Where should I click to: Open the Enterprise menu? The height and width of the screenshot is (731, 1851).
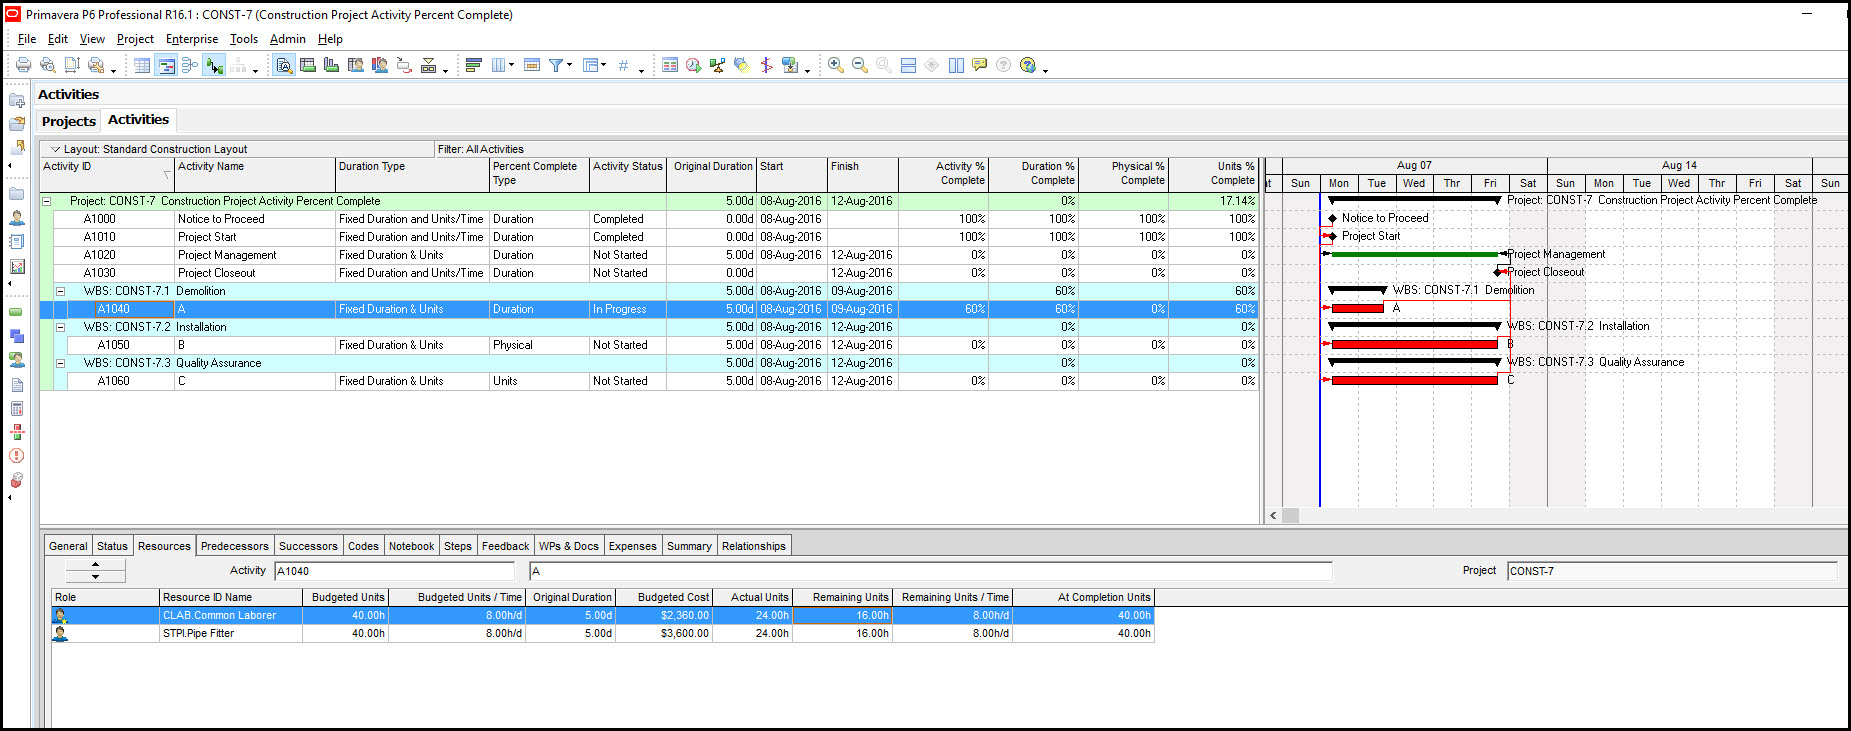click(192, 39)
